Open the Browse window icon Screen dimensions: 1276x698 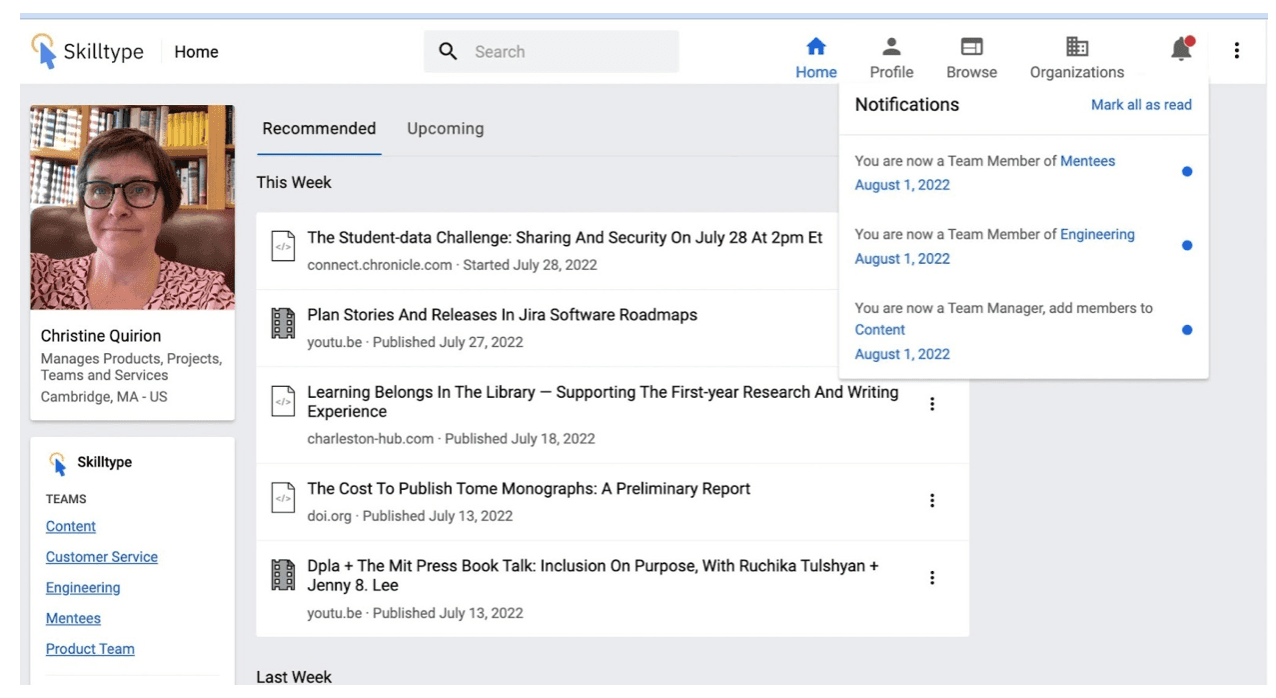tap(971, 47)
